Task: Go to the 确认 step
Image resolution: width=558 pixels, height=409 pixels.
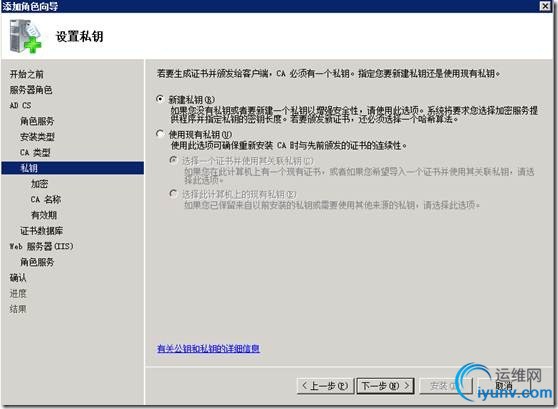Action: tap(18, 278)
